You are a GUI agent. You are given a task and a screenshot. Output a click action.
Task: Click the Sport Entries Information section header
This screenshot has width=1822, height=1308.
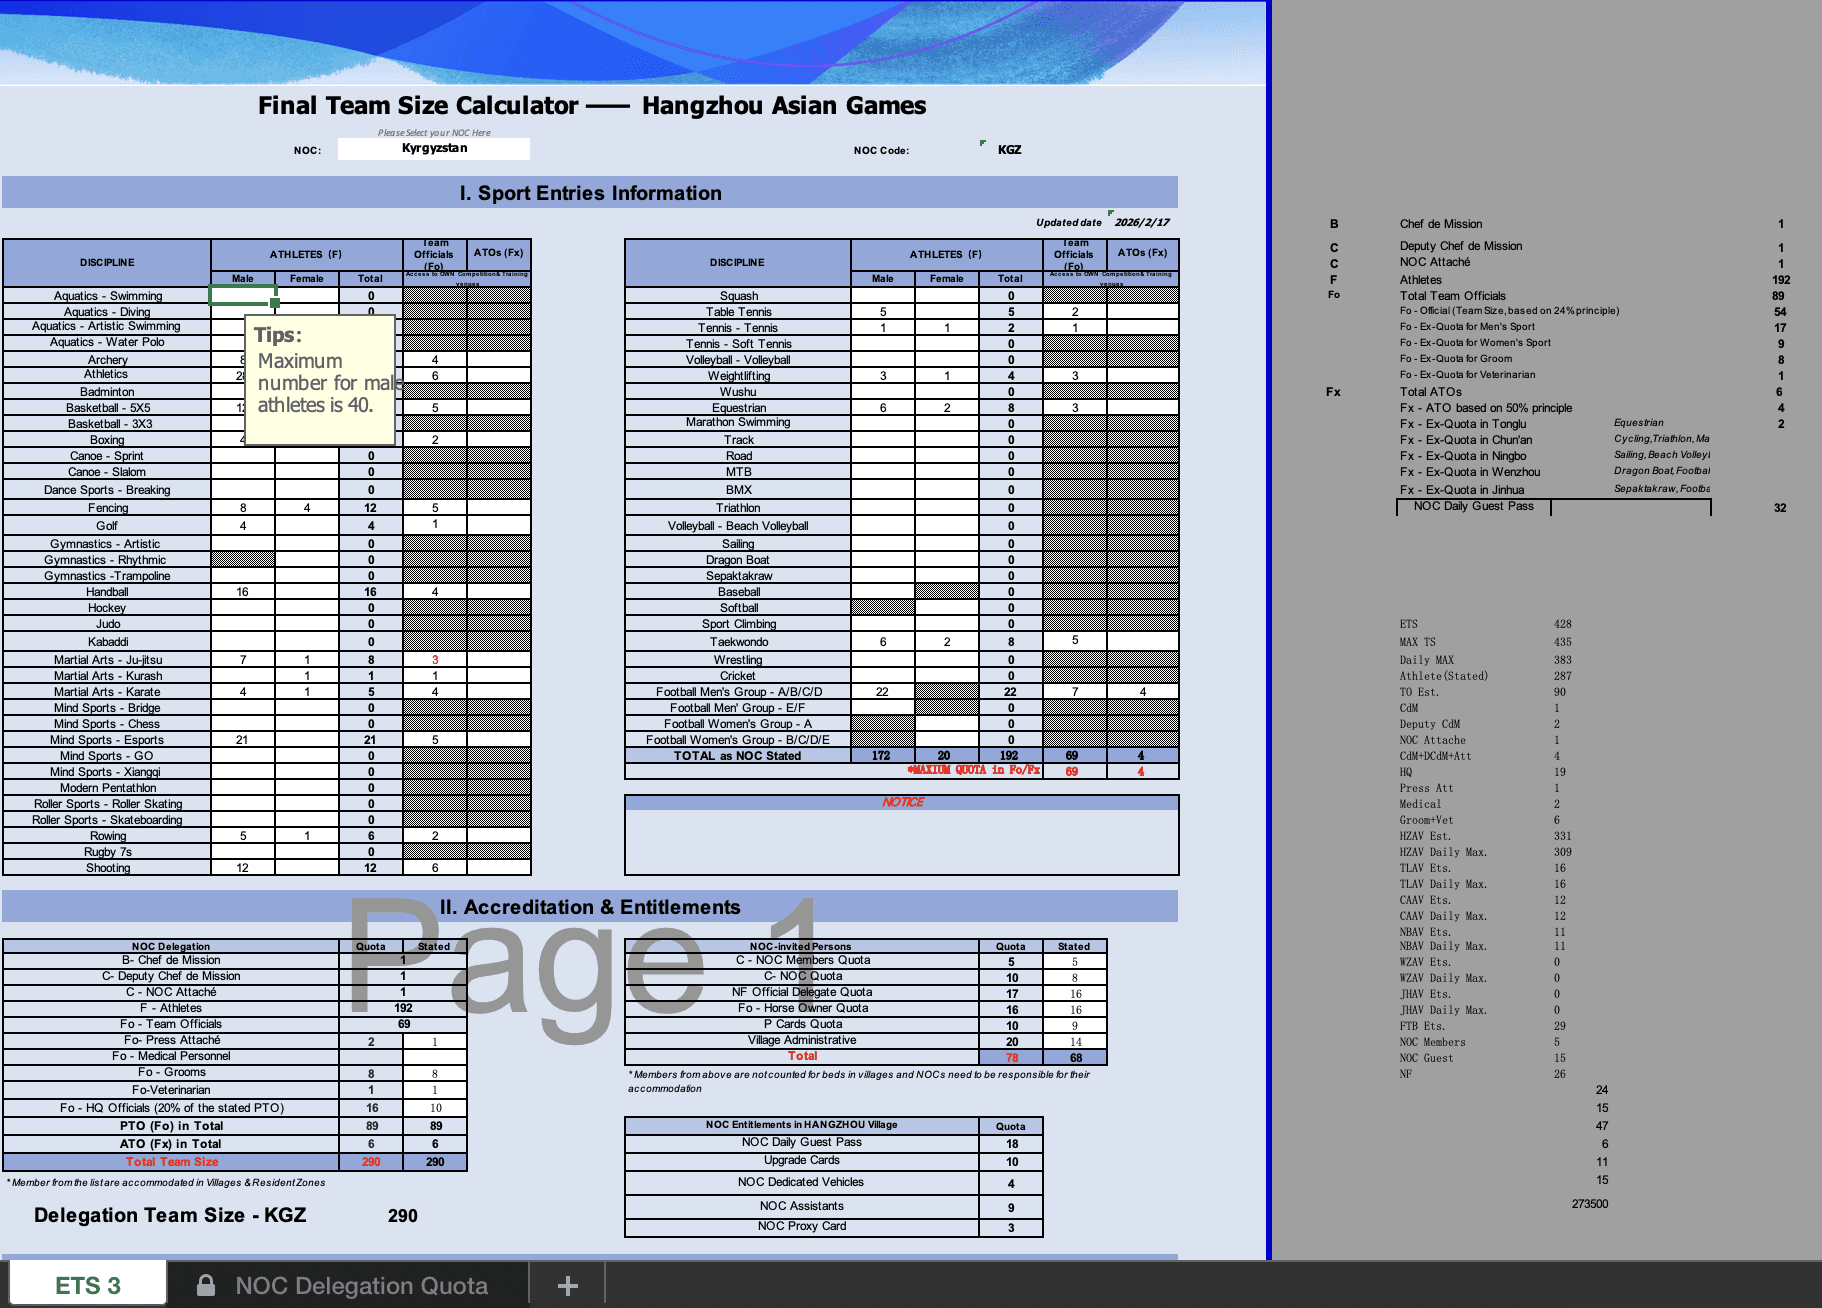click(590, 193)
